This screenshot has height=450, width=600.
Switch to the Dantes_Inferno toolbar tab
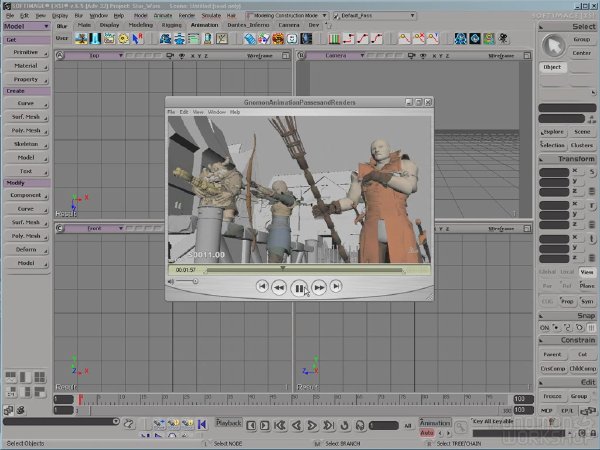pyautogui.click(x=248, y=25)
